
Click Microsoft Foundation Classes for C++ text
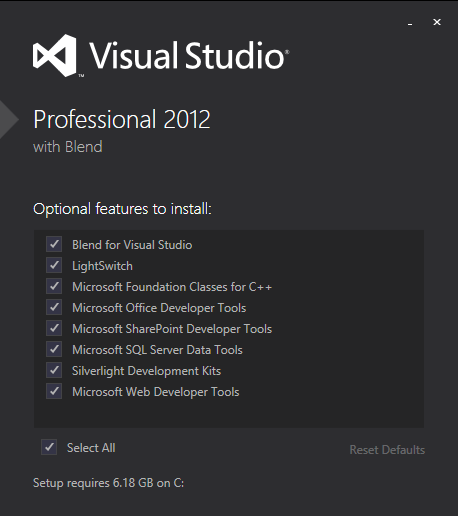click(172, 287)
